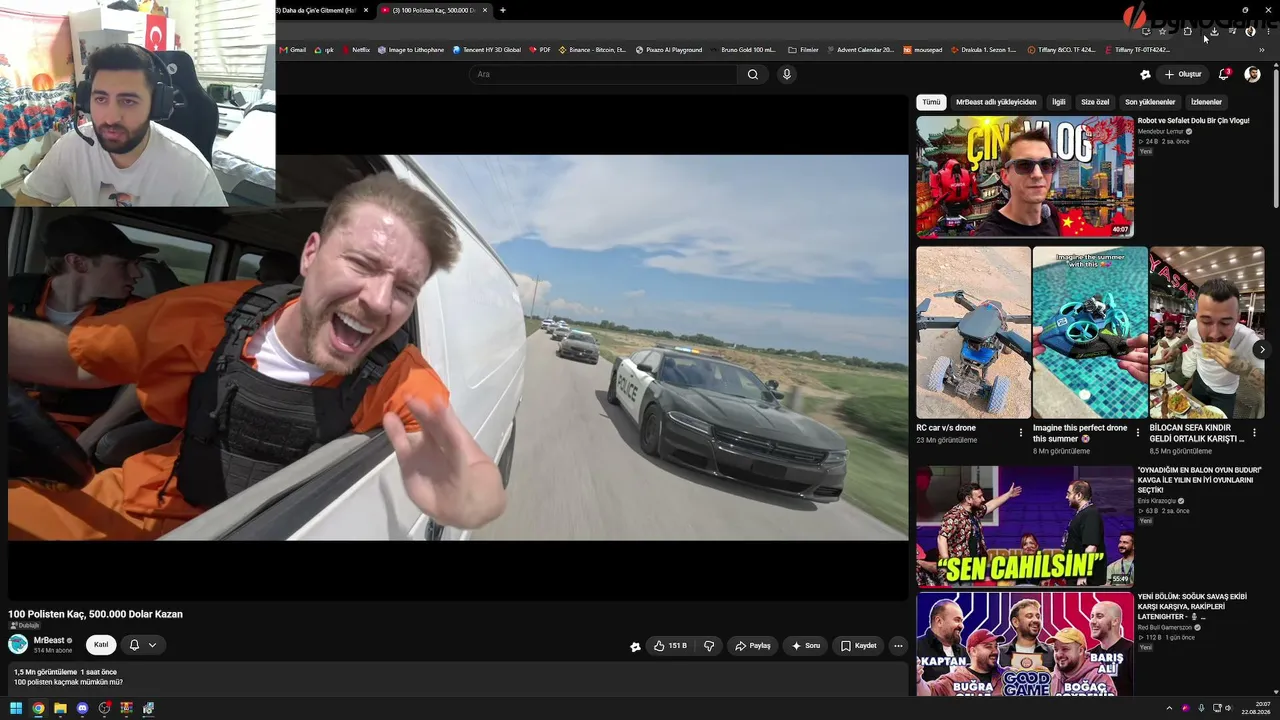Open the 'Filmler' bookmarks folder

[x=804, y=50]
